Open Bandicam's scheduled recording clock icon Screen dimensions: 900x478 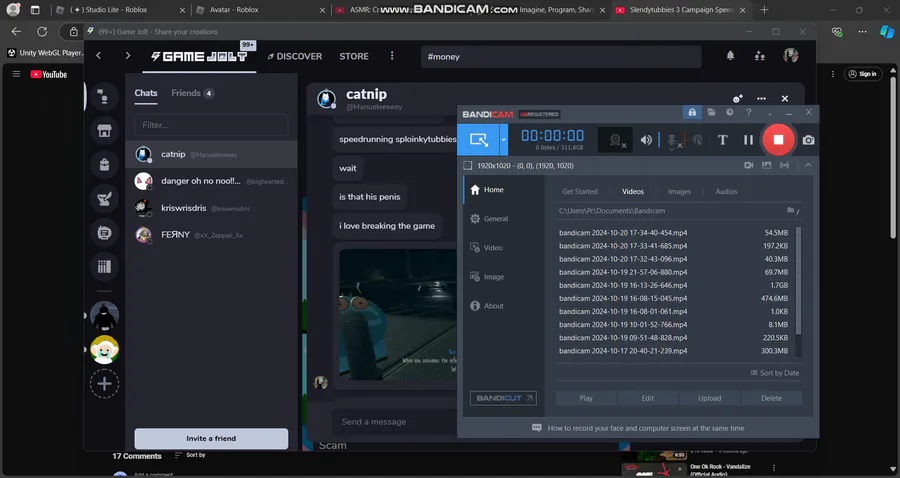click(x=730, y=112)
